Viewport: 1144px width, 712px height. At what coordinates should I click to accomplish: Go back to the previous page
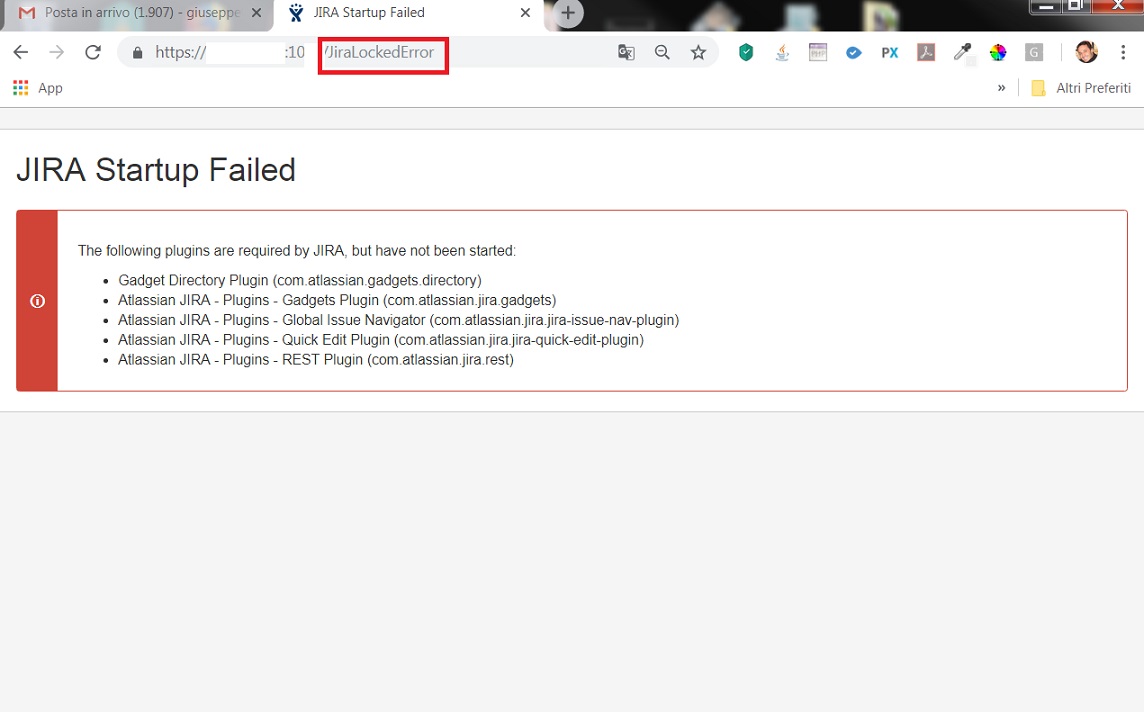click(21, 53)
